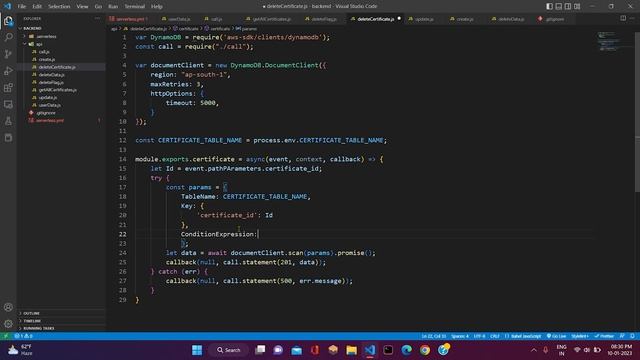640x360 pixels.
Task: Click the Windows taskbar Search box
Action: pyautogui.click(x=229, y=350)
